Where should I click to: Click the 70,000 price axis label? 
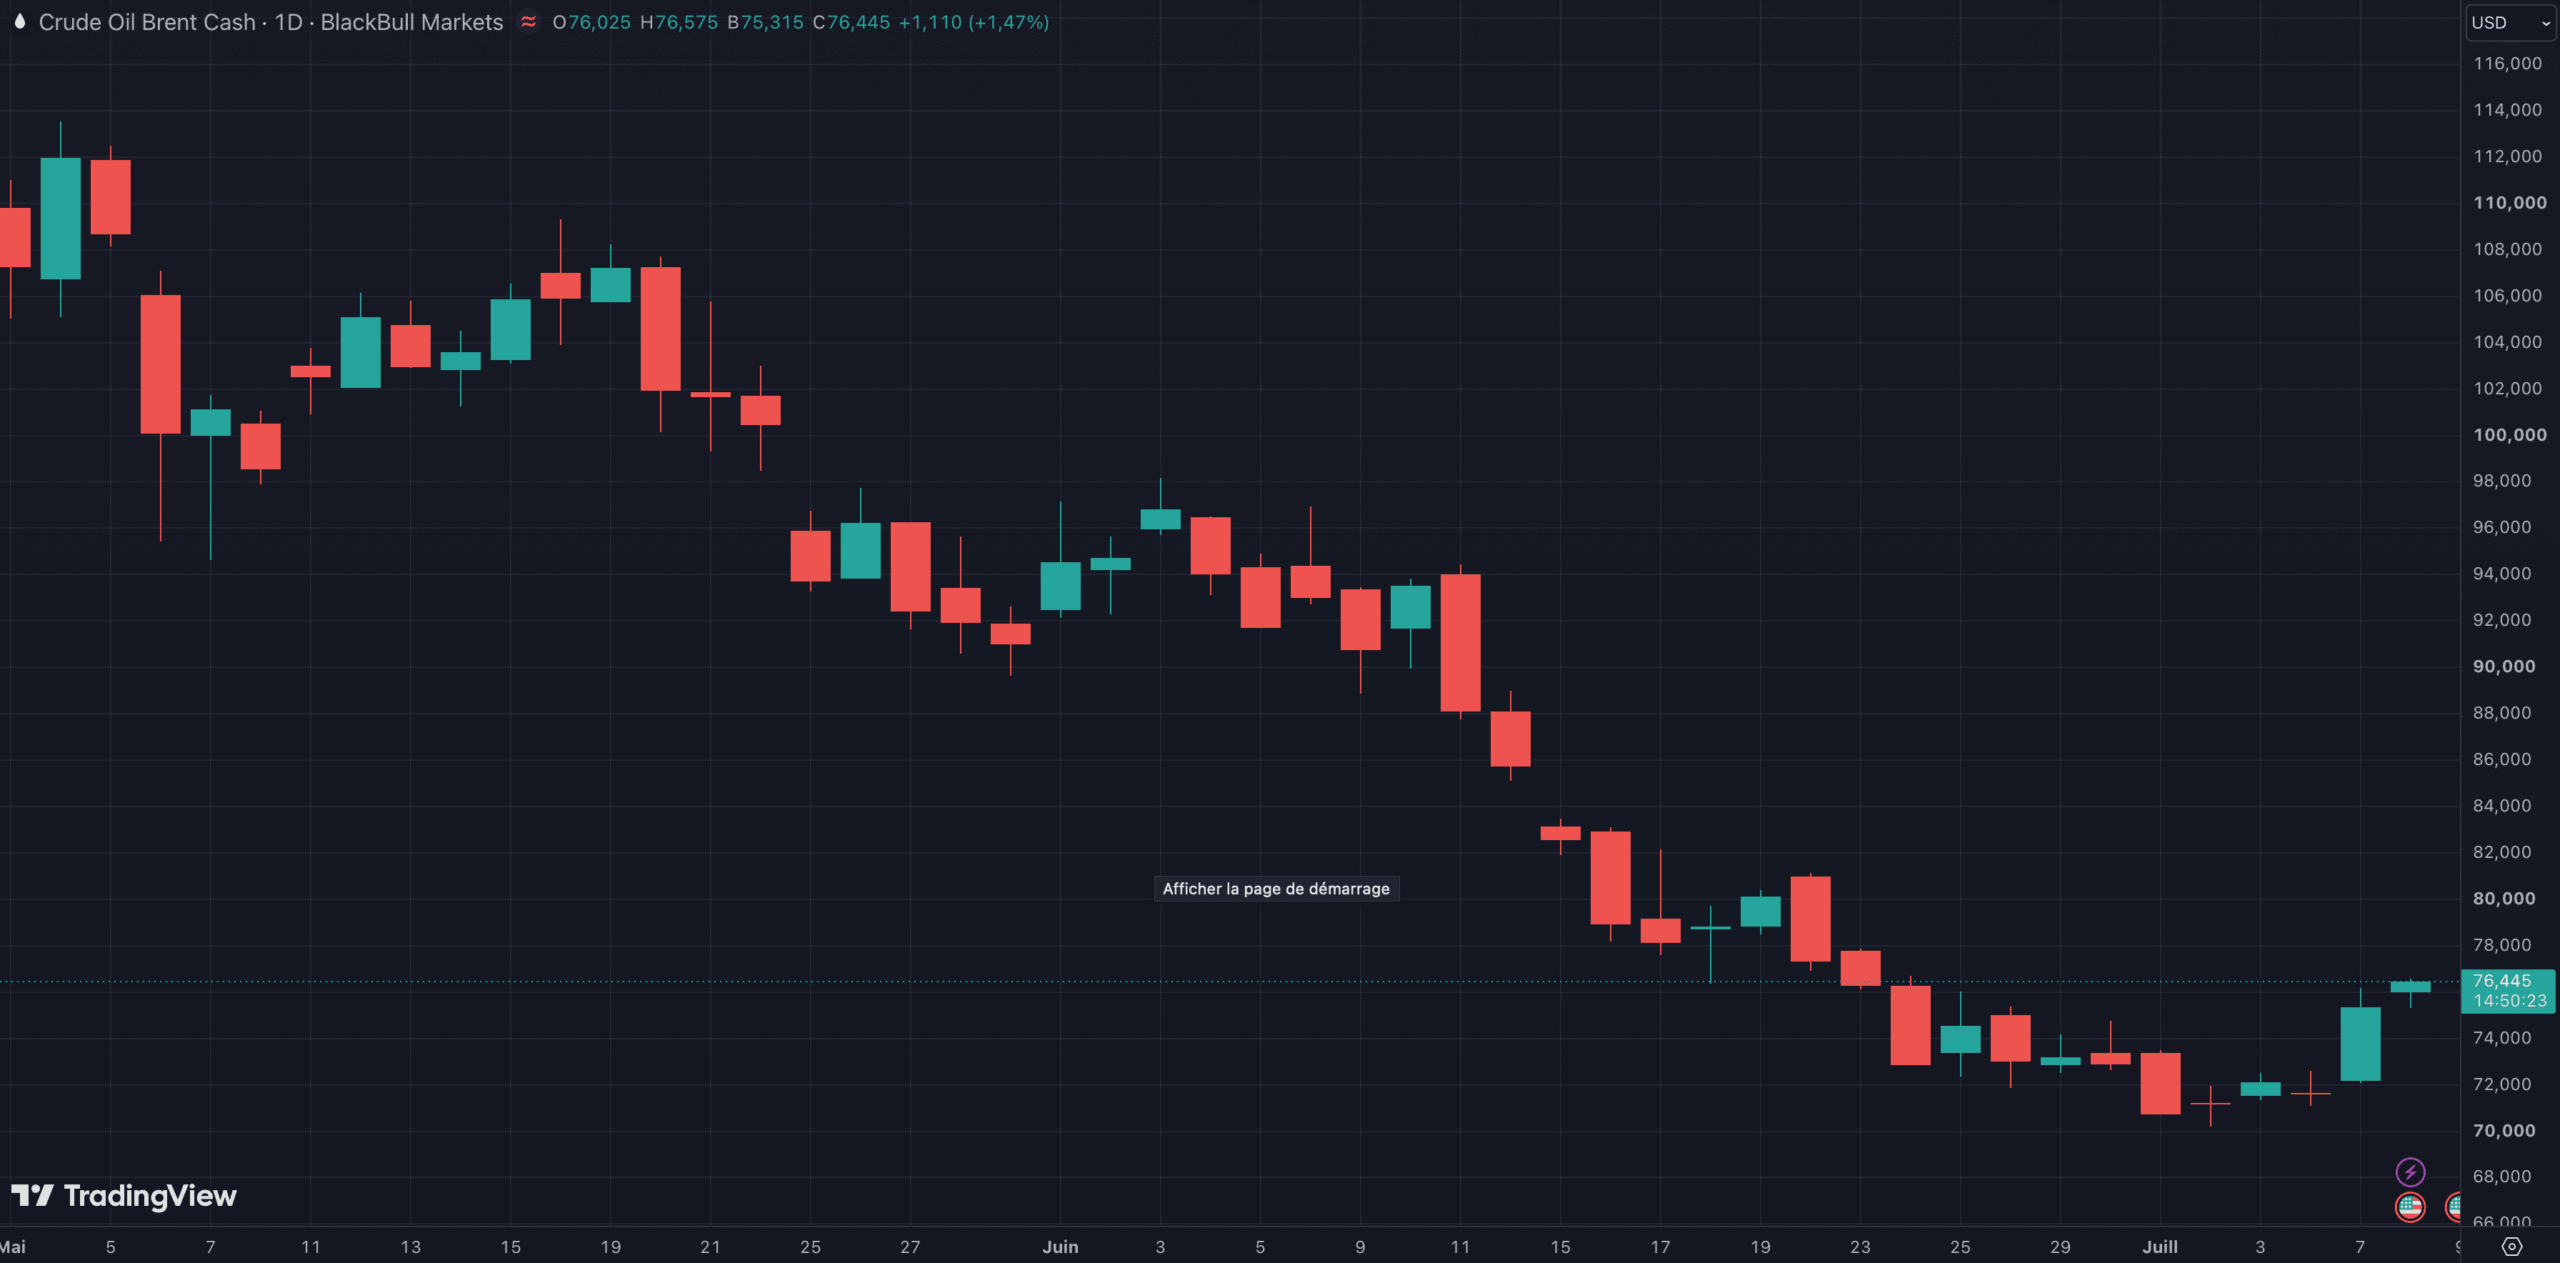[2504, 1130]
